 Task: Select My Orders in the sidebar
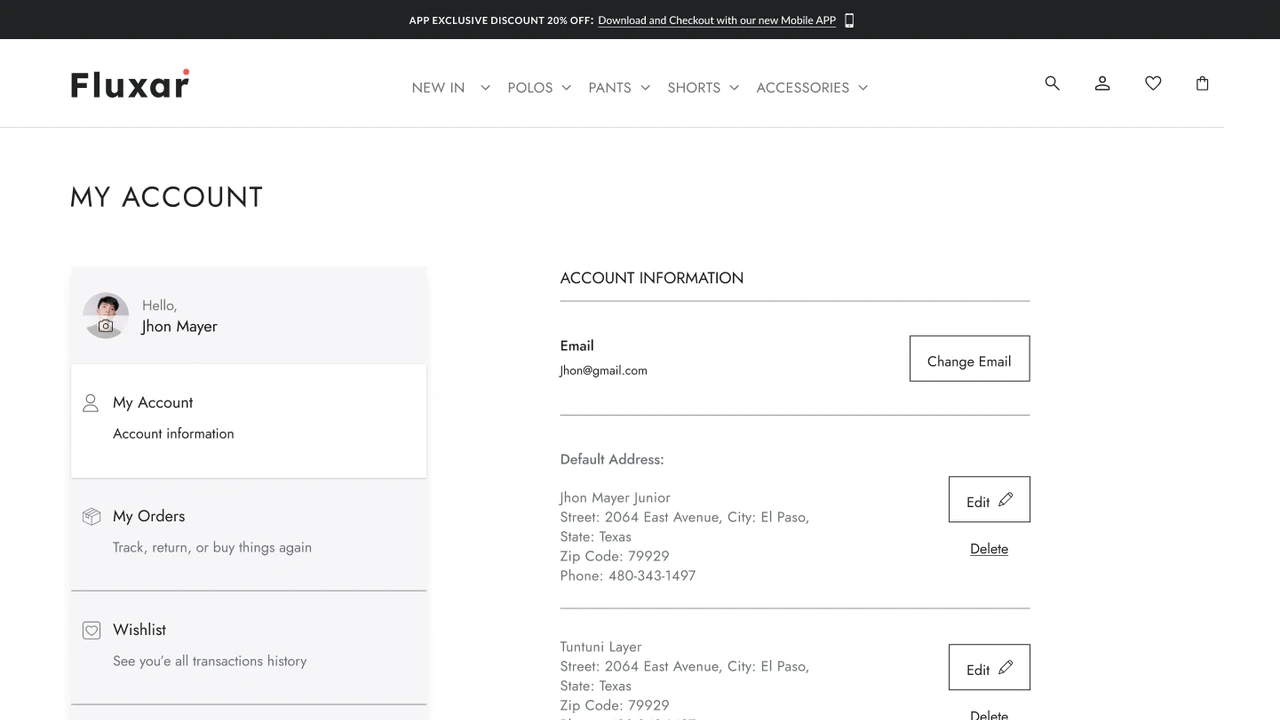tap(249, 533)
